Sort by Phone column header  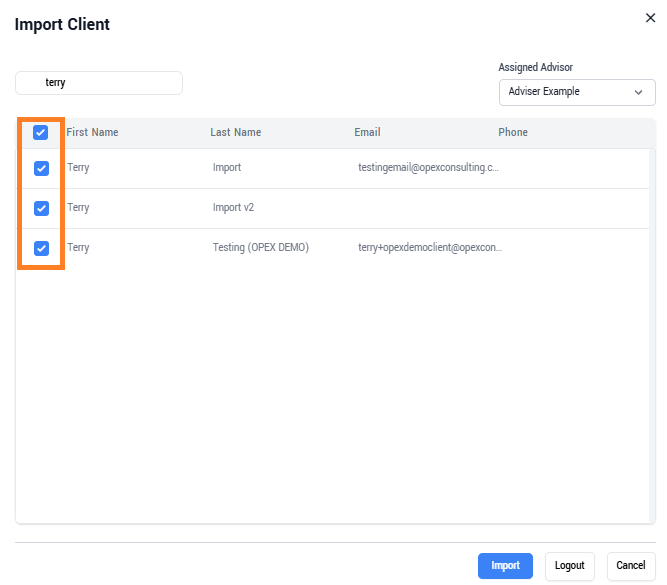[513, 132]
